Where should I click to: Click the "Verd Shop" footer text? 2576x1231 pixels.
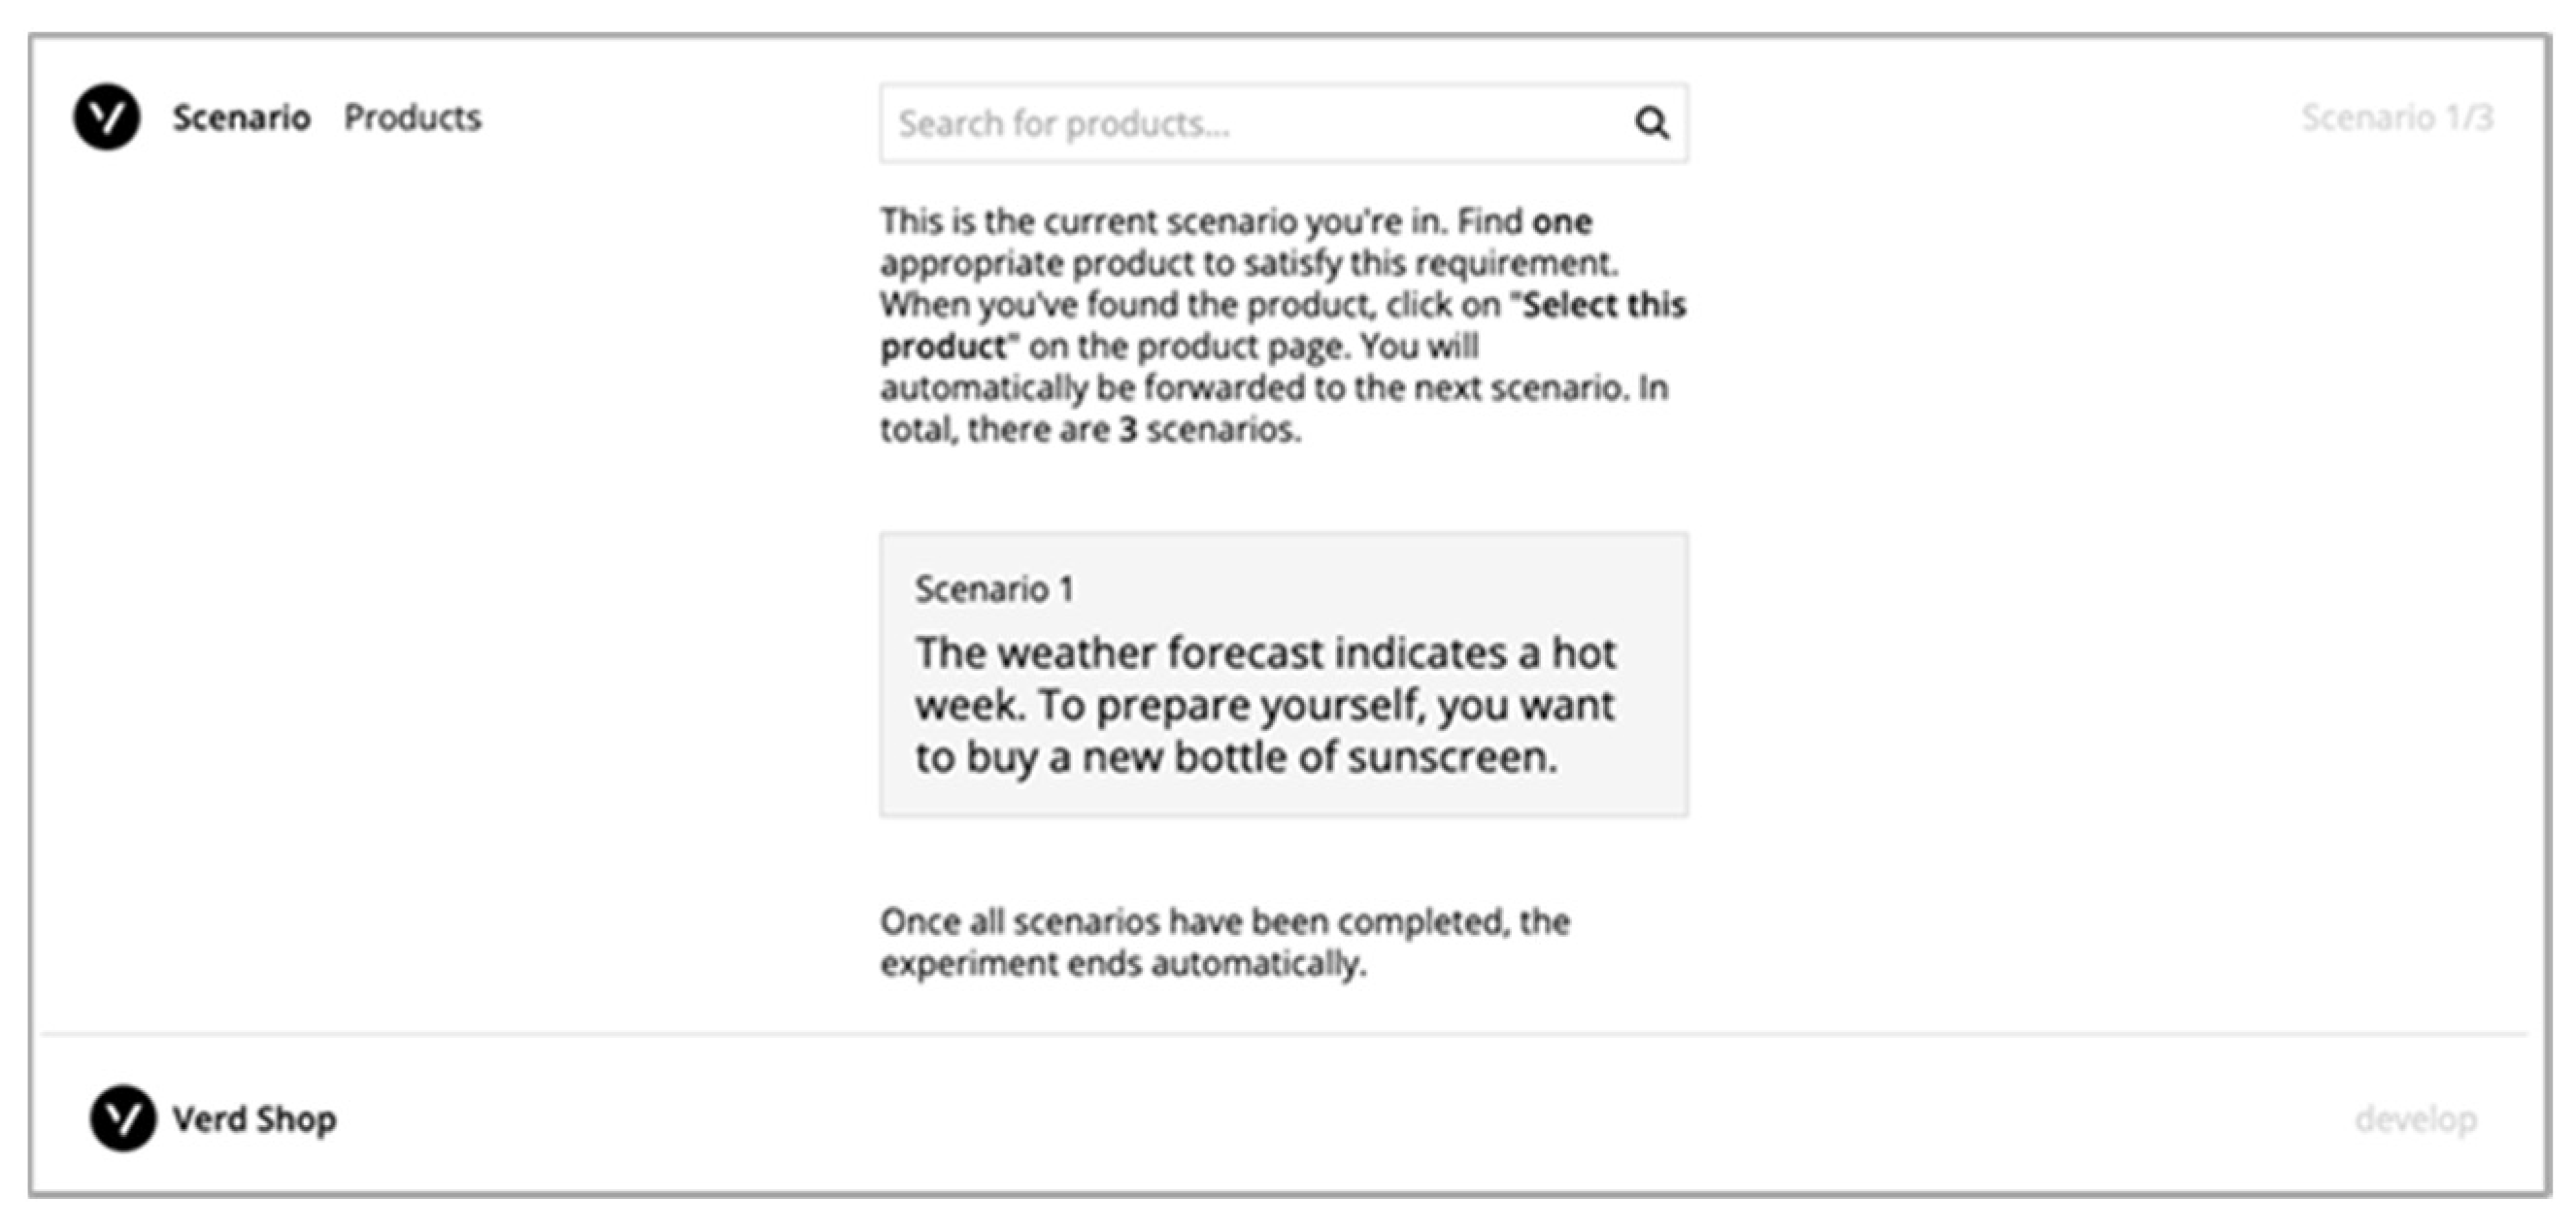[x=254, y=1119]
